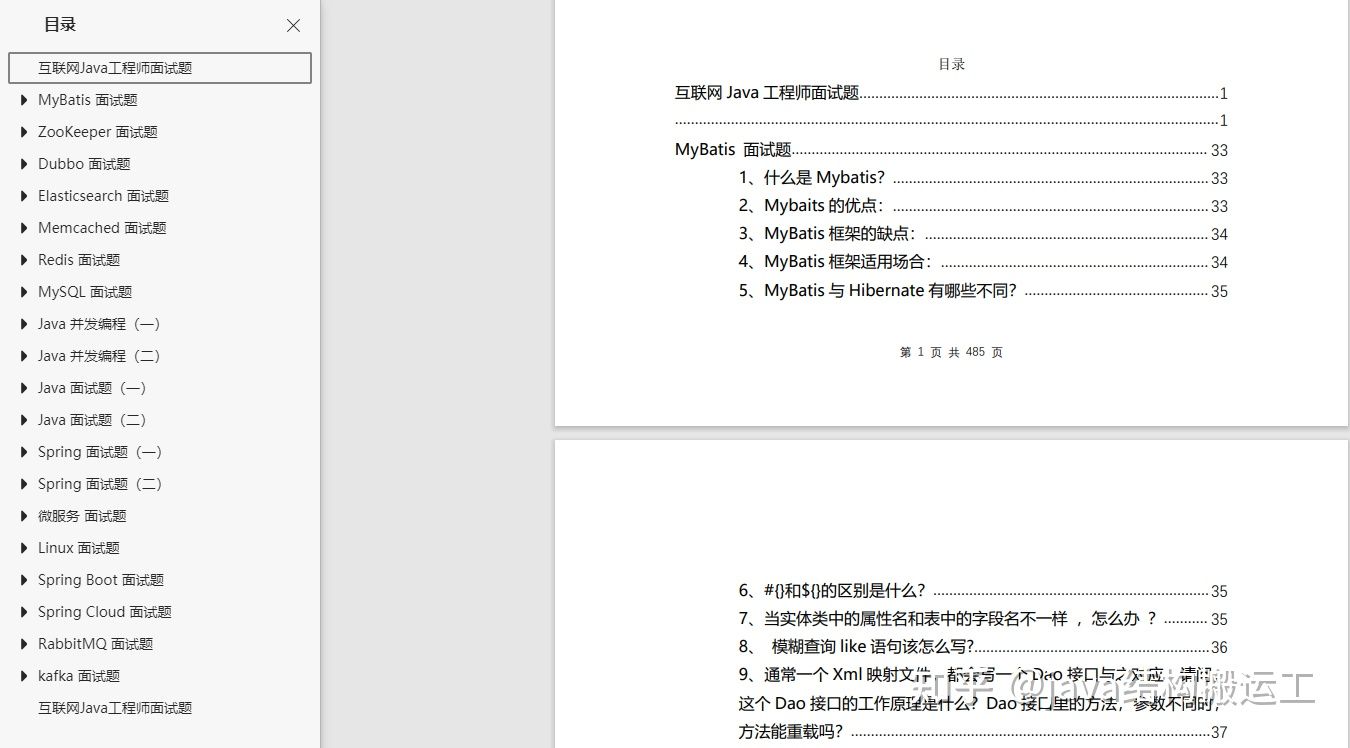Expand the Java 面试题（一）arrow
1350x748 pixels.
click(24, 388)
